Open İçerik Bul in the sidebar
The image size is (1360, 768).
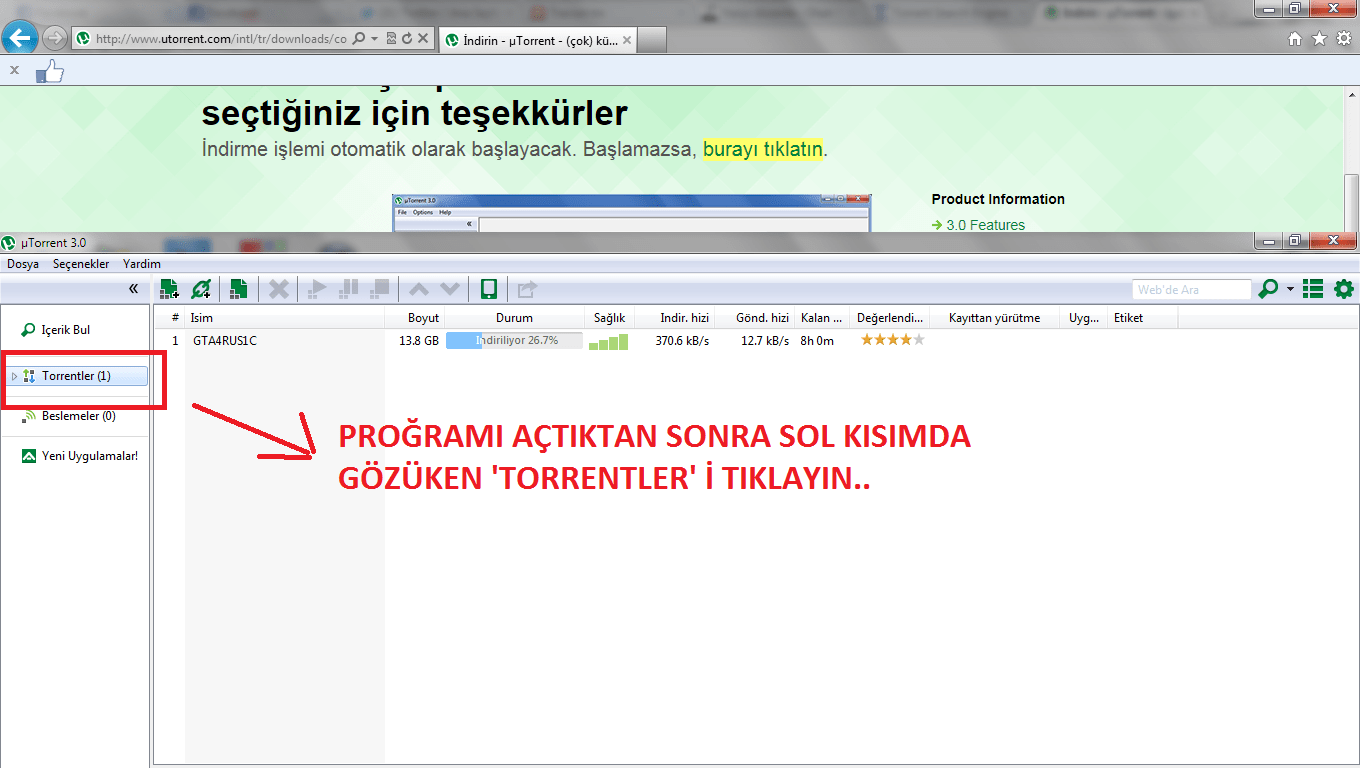coord(66,330)
